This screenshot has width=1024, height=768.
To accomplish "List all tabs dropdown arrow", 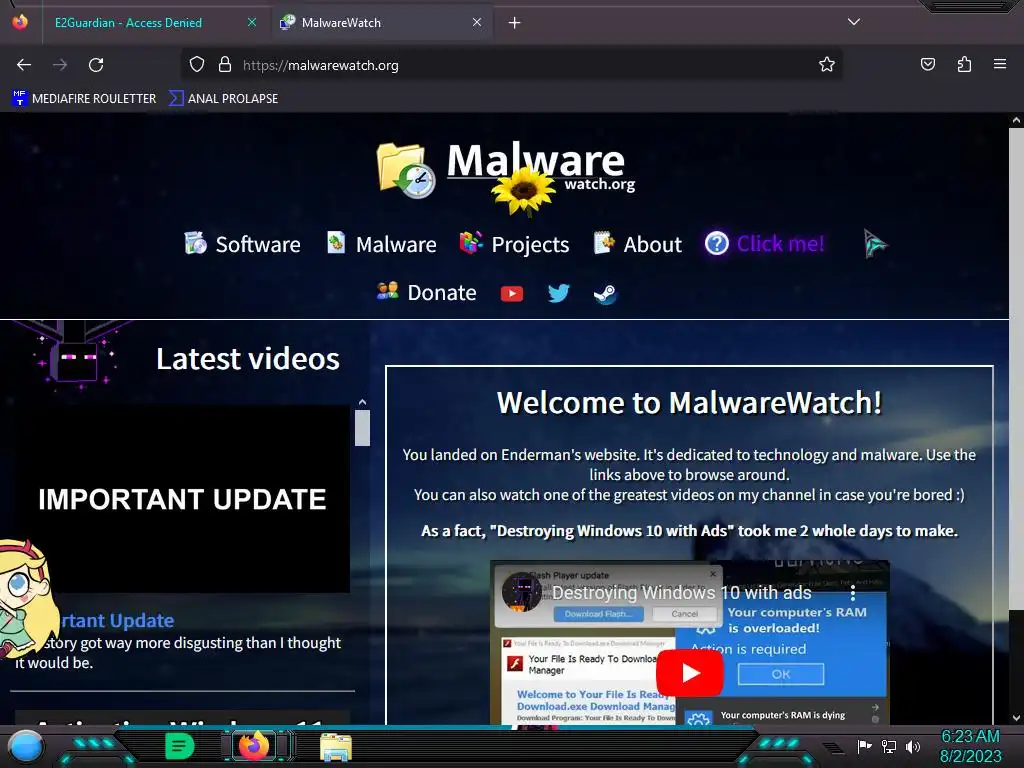I will (854, 22).
